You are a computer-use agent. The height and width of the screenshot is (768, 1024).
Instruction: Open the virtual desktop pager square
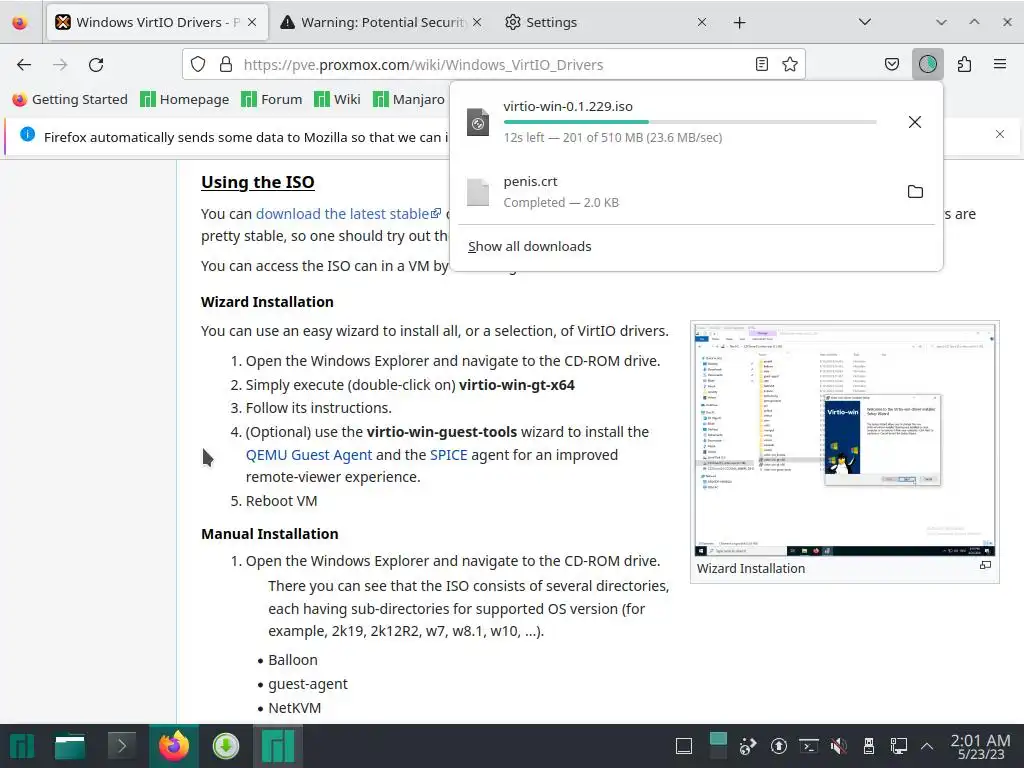pos(718,747)
